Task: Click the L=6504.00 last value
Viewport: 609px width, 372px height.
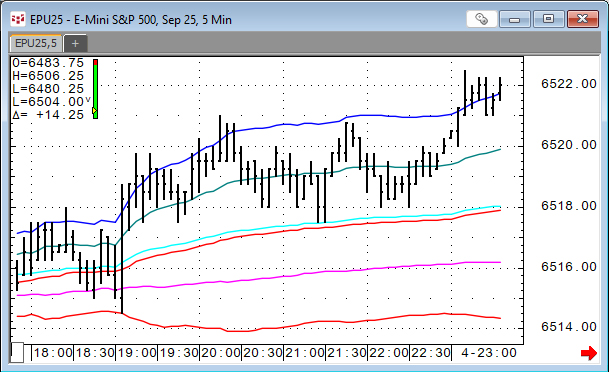Action: 48,102
